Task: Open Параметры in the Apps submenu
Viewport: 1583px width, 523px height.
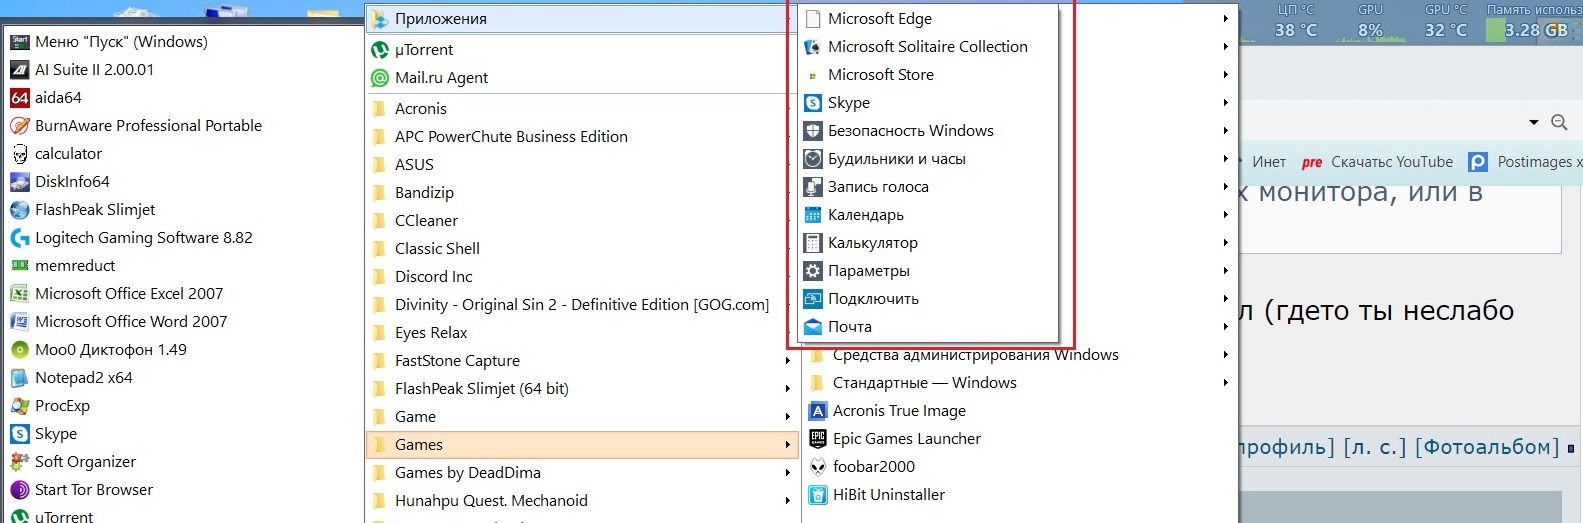Action: pos(868,271)
